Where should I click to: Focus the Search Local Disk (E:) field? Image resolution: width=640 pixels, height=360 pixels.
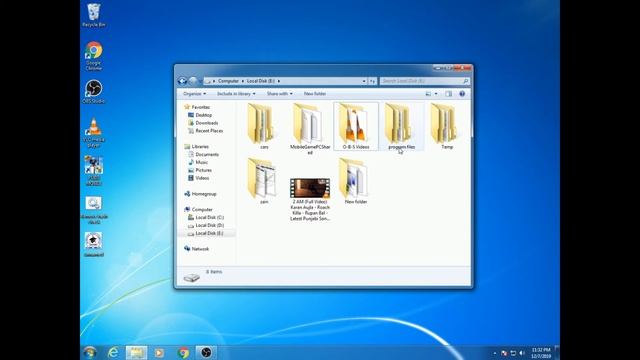coord(424,81)
